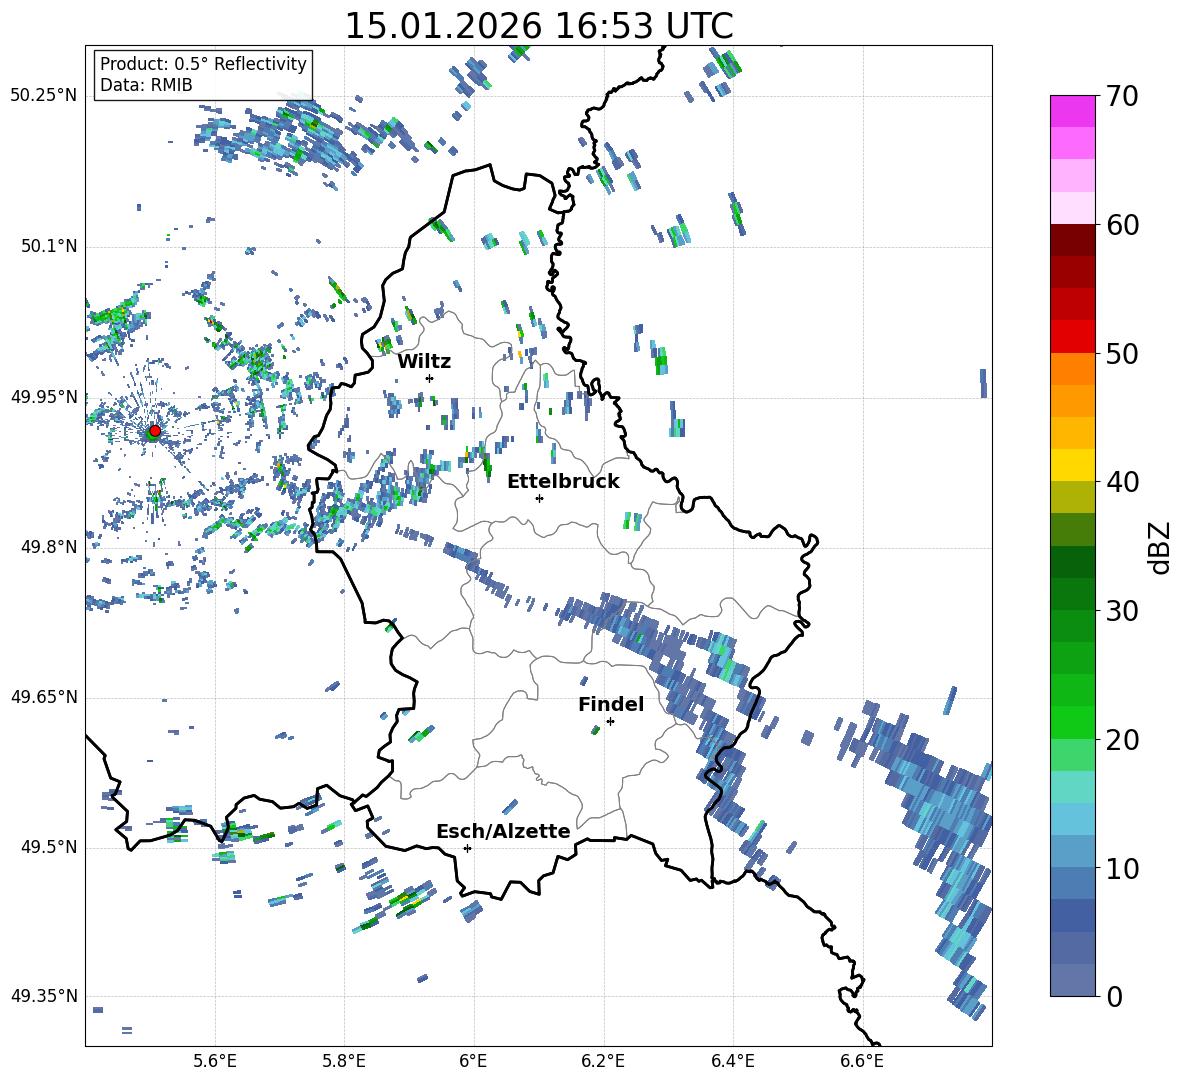Select the Findel city label

pos(610,704)
